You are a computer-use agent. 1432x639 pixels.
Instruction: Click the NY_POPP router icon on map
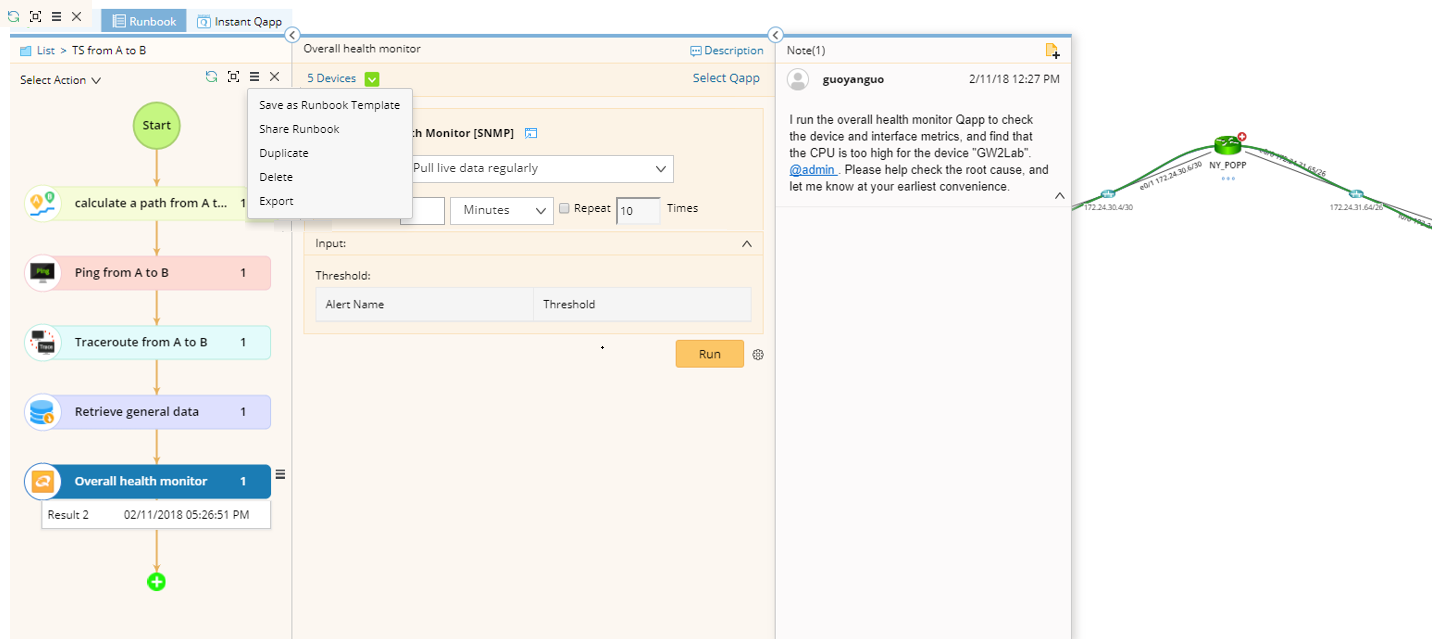tap(1227, 145)
